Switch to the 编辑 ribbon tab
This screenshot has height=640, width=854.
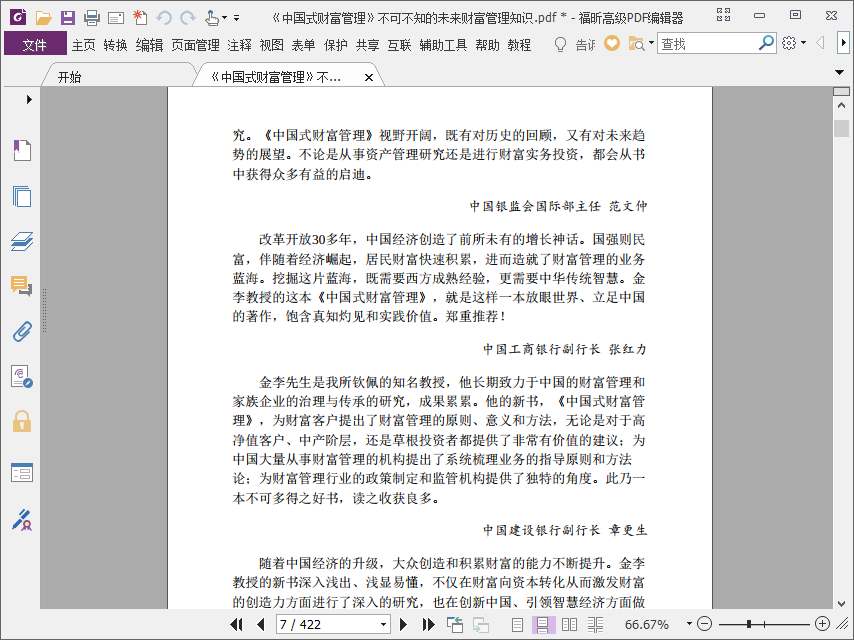149,45
